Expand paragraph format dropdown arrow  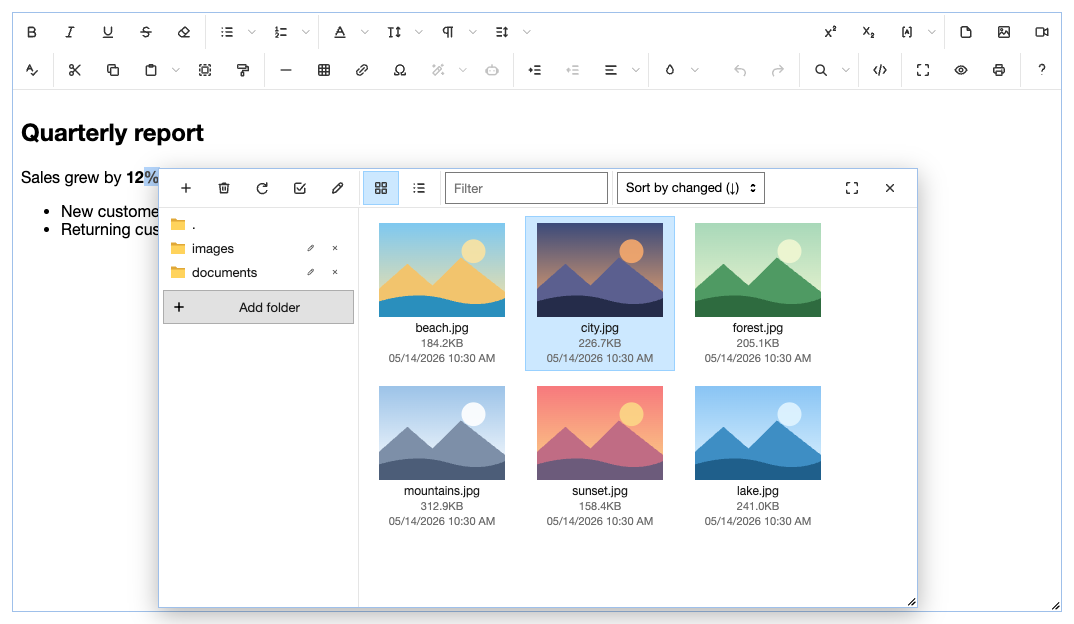pyautogui.click(x=473, y=32)
